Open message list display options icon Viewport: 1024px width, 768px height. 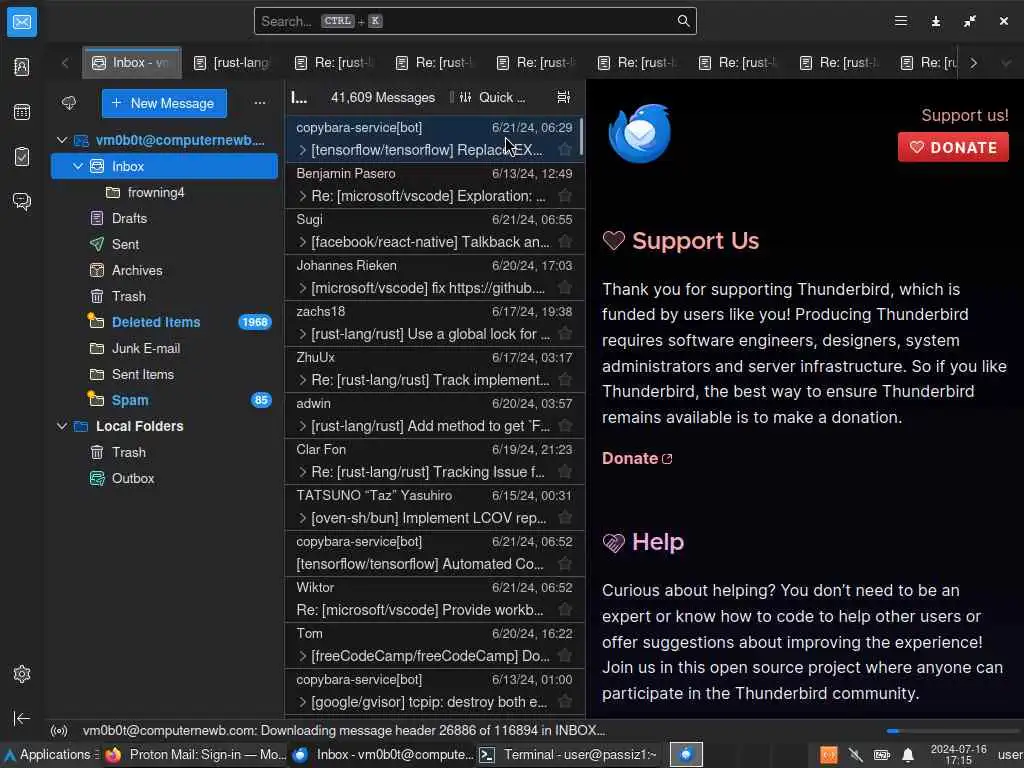point(563,97)
